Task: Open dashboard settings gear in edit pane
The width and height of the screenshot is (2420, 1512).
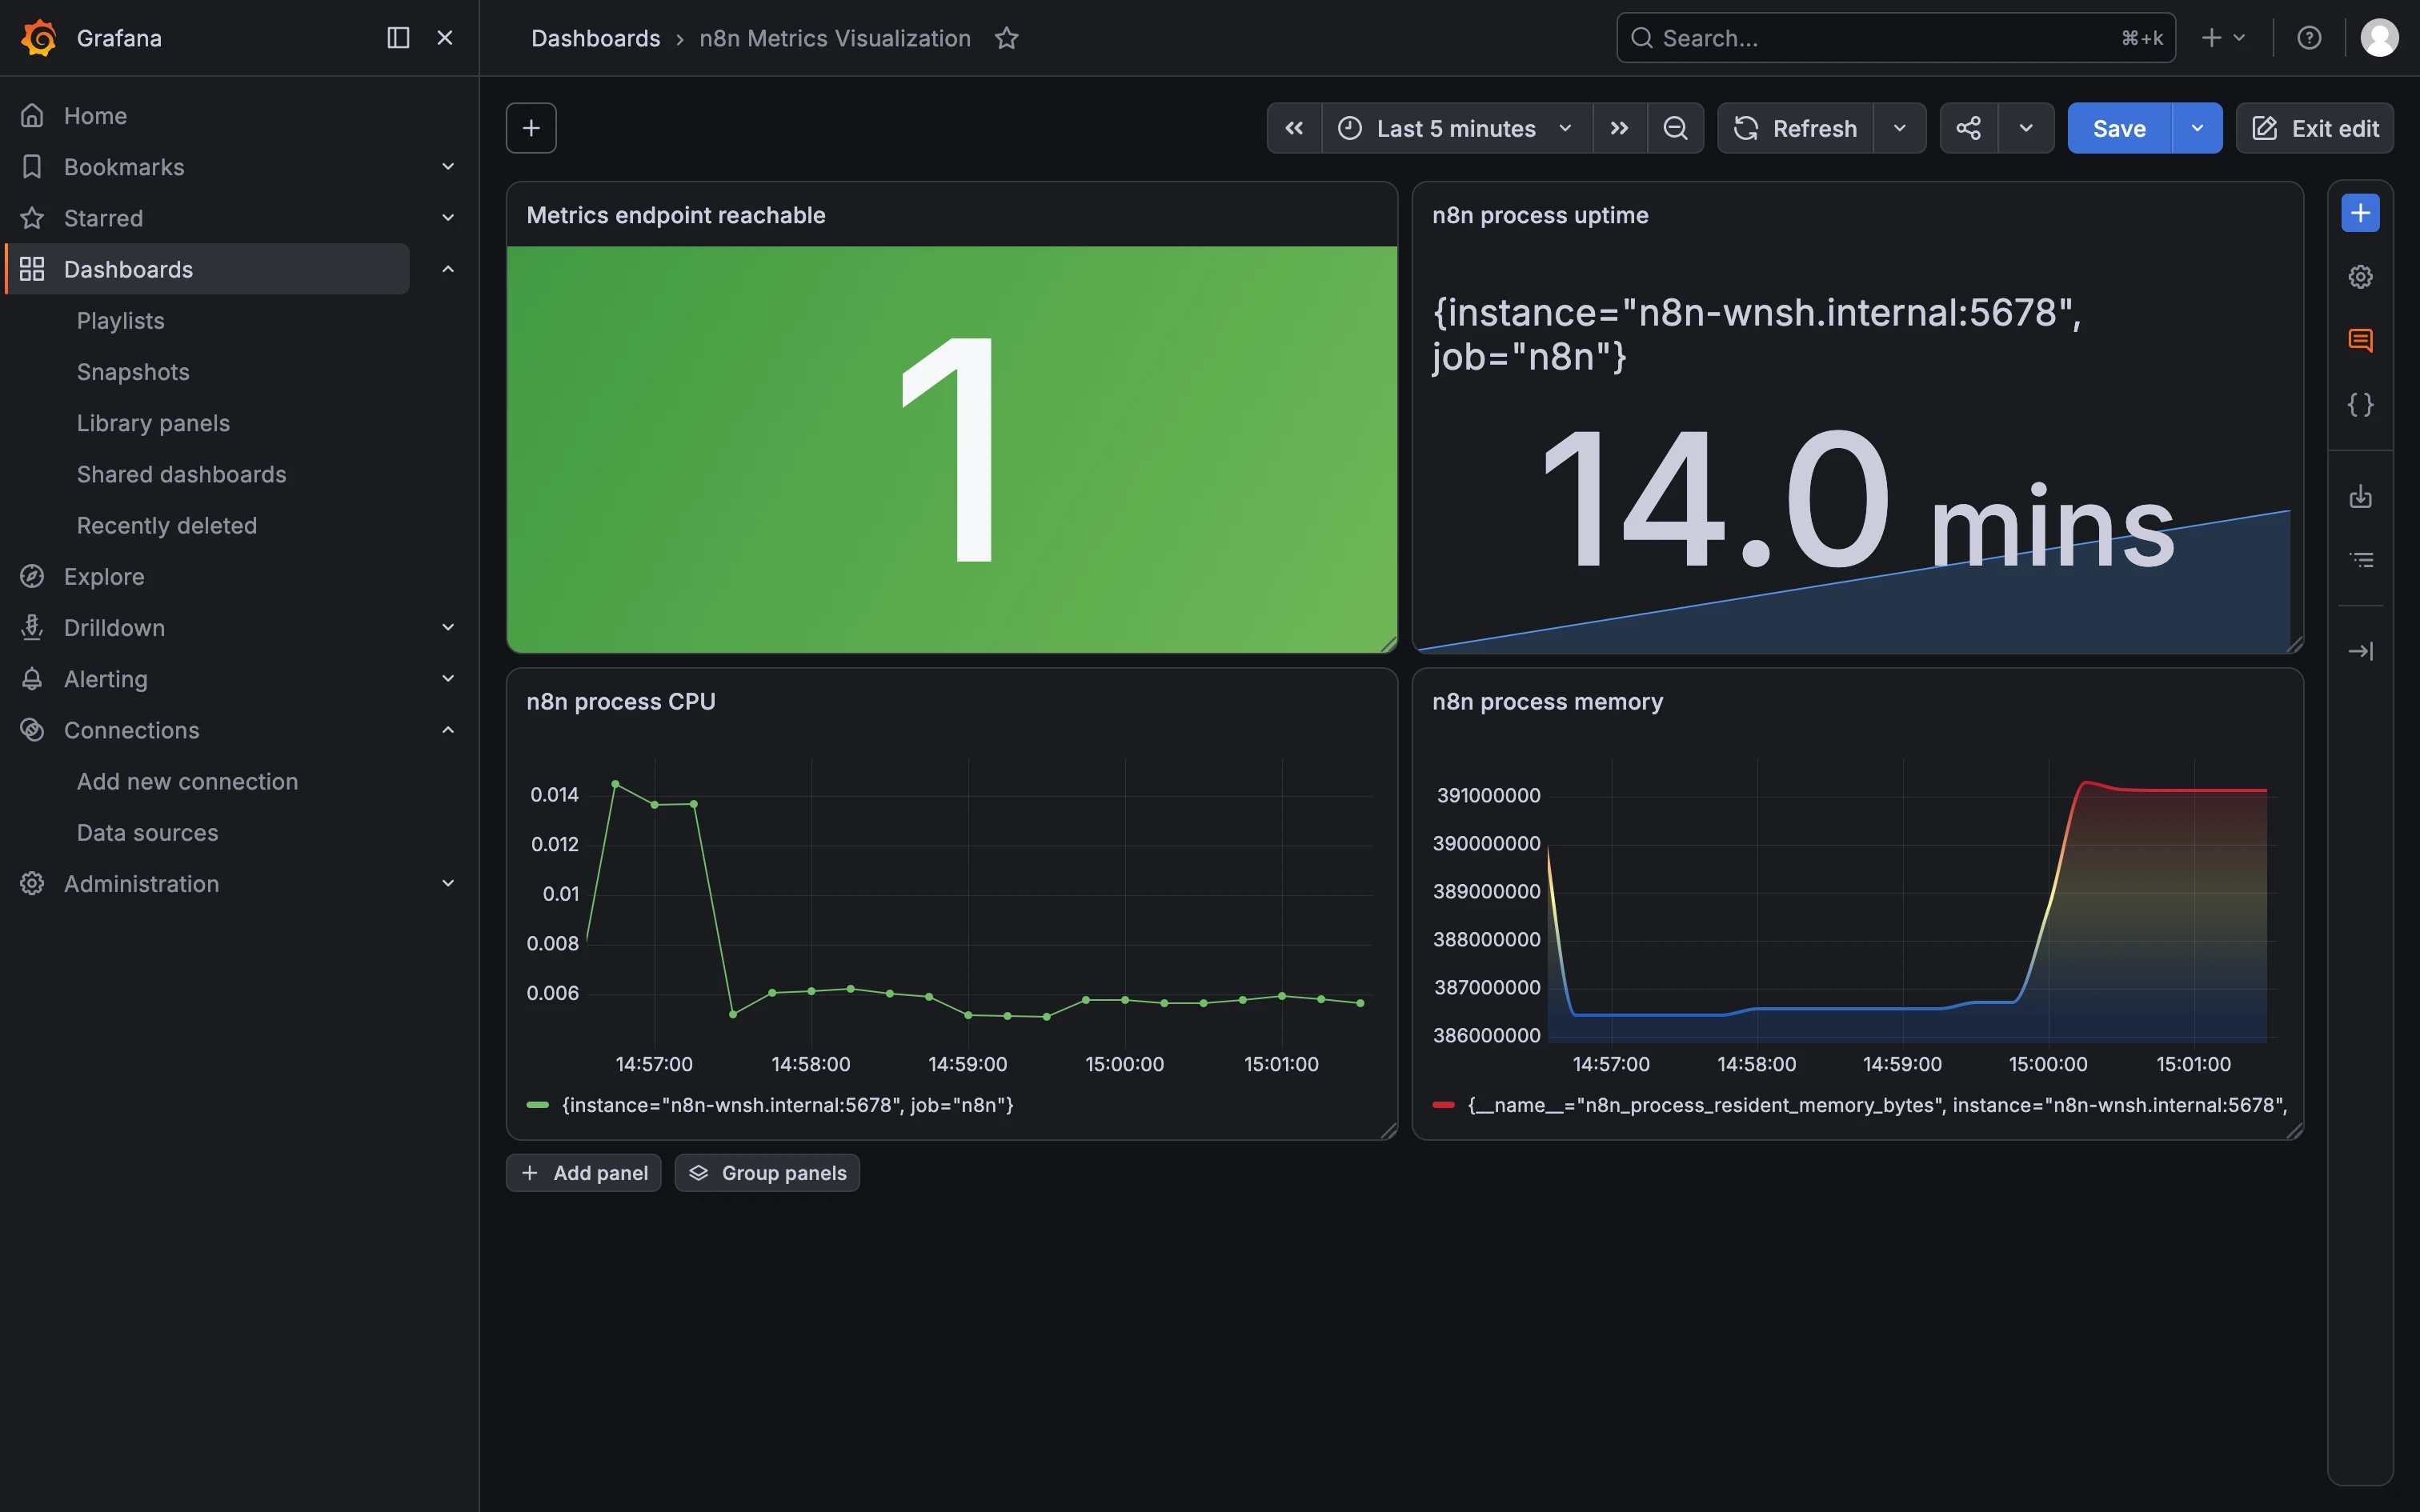Action: 2360,277
